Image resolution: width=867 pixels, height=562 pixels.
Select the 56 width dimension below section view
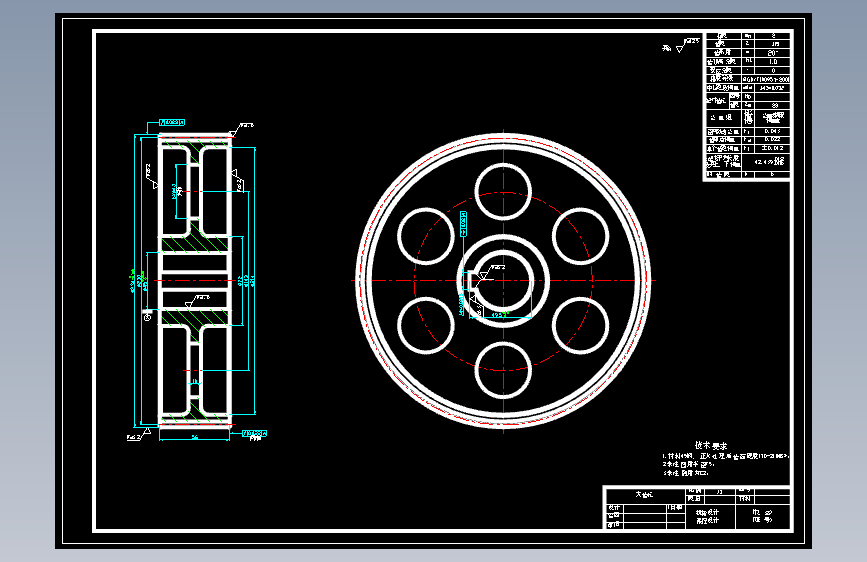(195, 437)
